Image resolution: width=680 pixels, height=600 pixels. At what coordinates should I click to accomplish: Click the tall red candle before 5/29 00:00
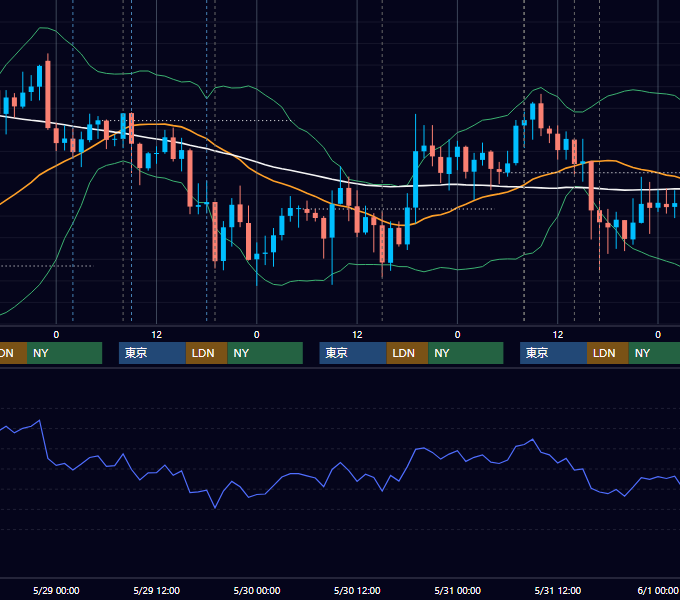point(48,95)
